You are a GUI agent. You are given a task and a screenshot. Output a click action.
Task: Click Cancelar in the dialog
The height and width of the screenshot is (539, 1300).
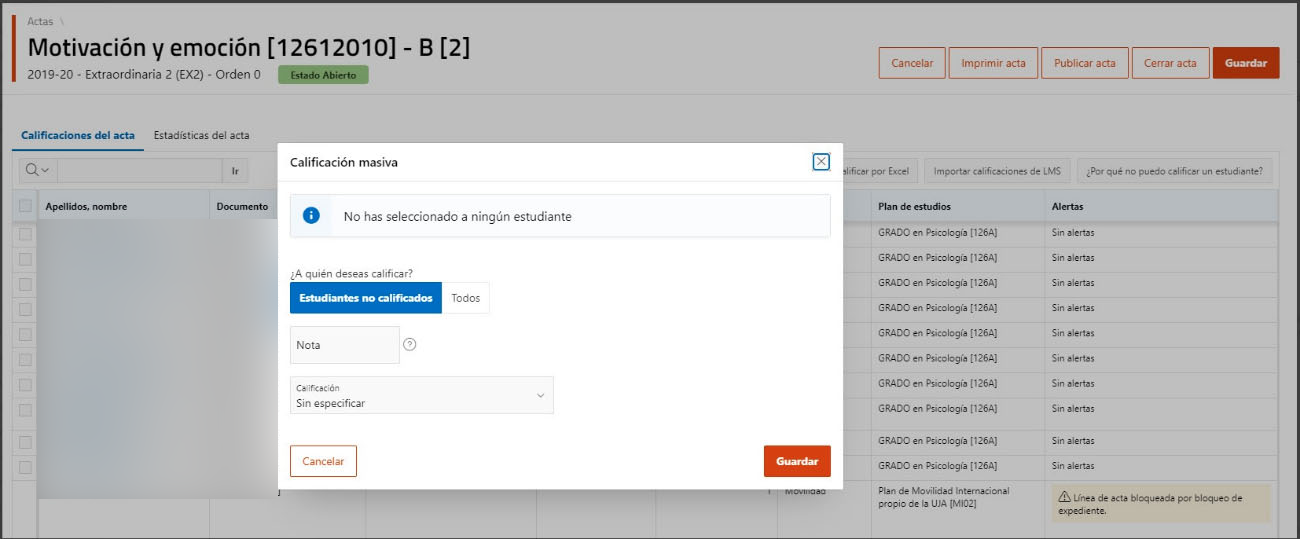click(323, 461)
